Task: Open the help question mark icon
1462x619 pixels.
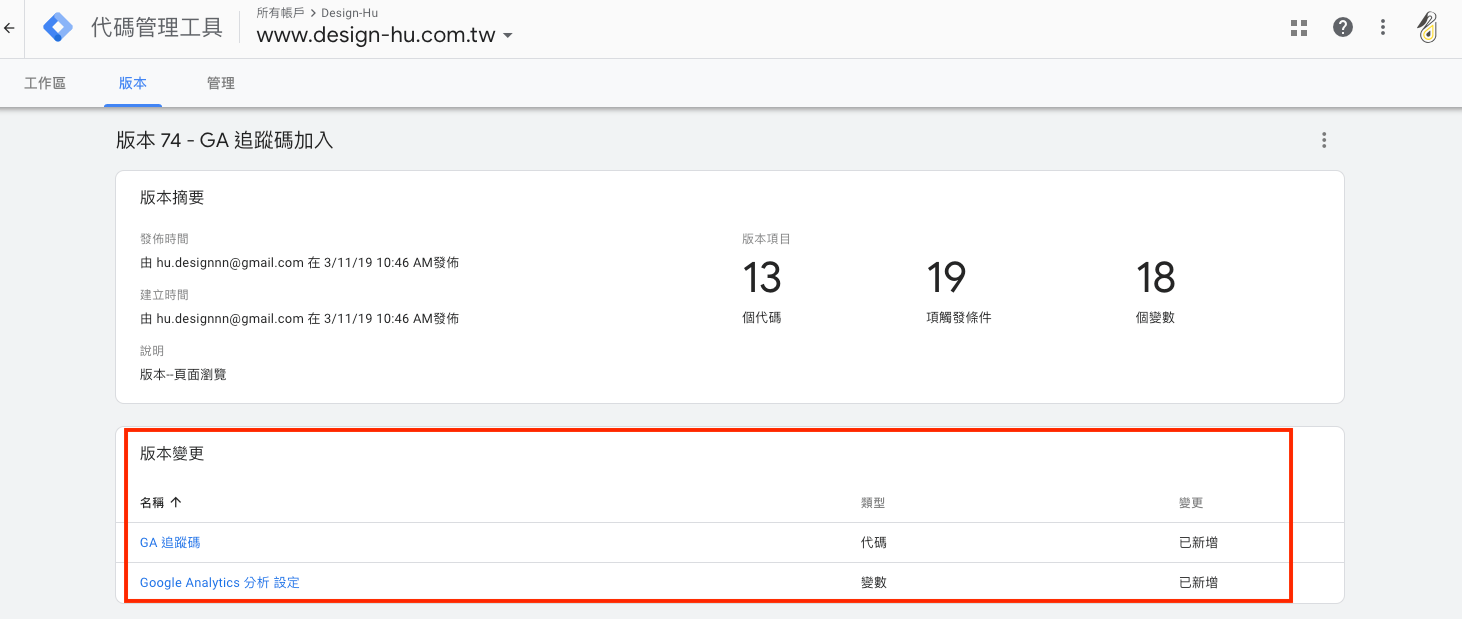Action: click(1343, 28)
